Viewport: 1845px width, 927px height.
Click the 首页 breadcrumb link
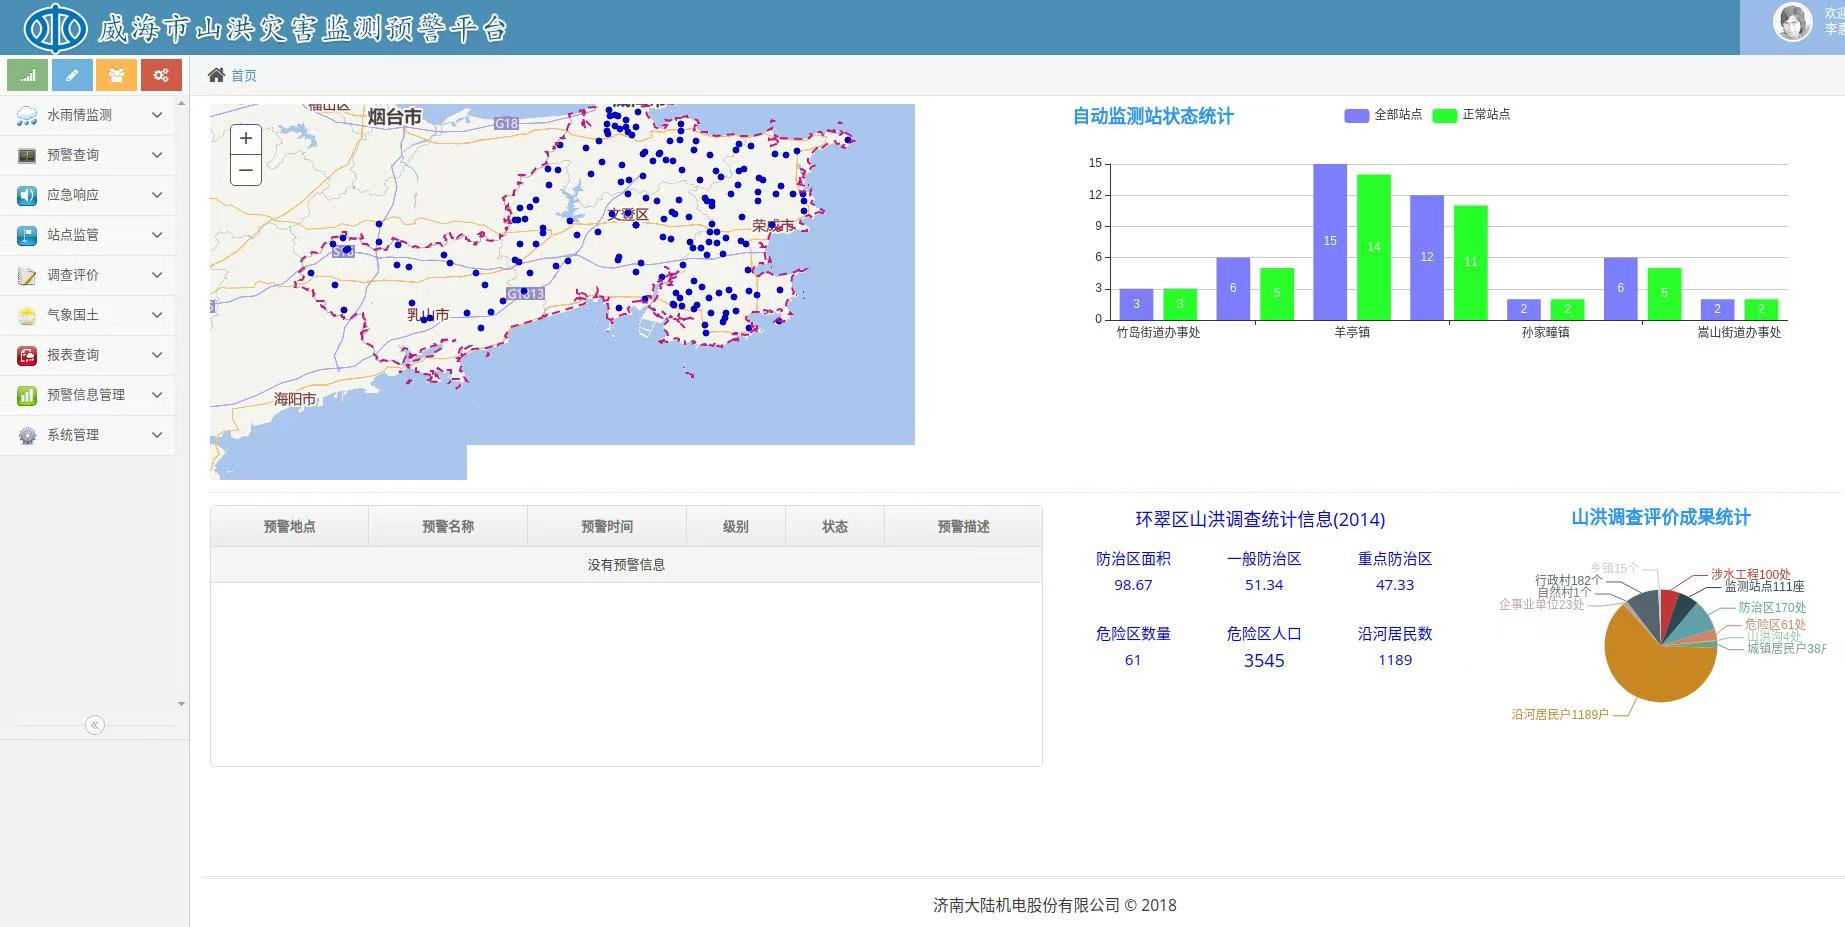click(244, 76)
